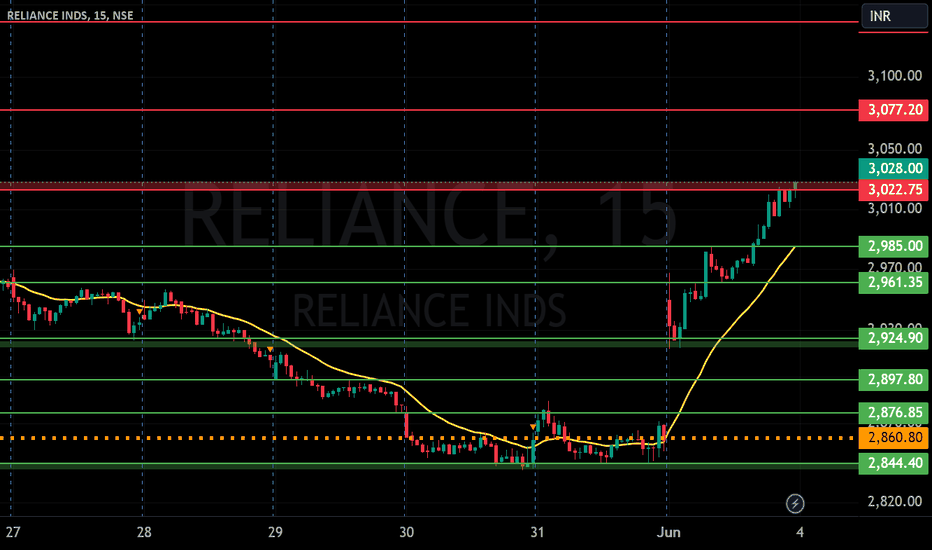932x550 pixels.
Task: Click the 31 date label on time axis
Action: click(537, 532)
